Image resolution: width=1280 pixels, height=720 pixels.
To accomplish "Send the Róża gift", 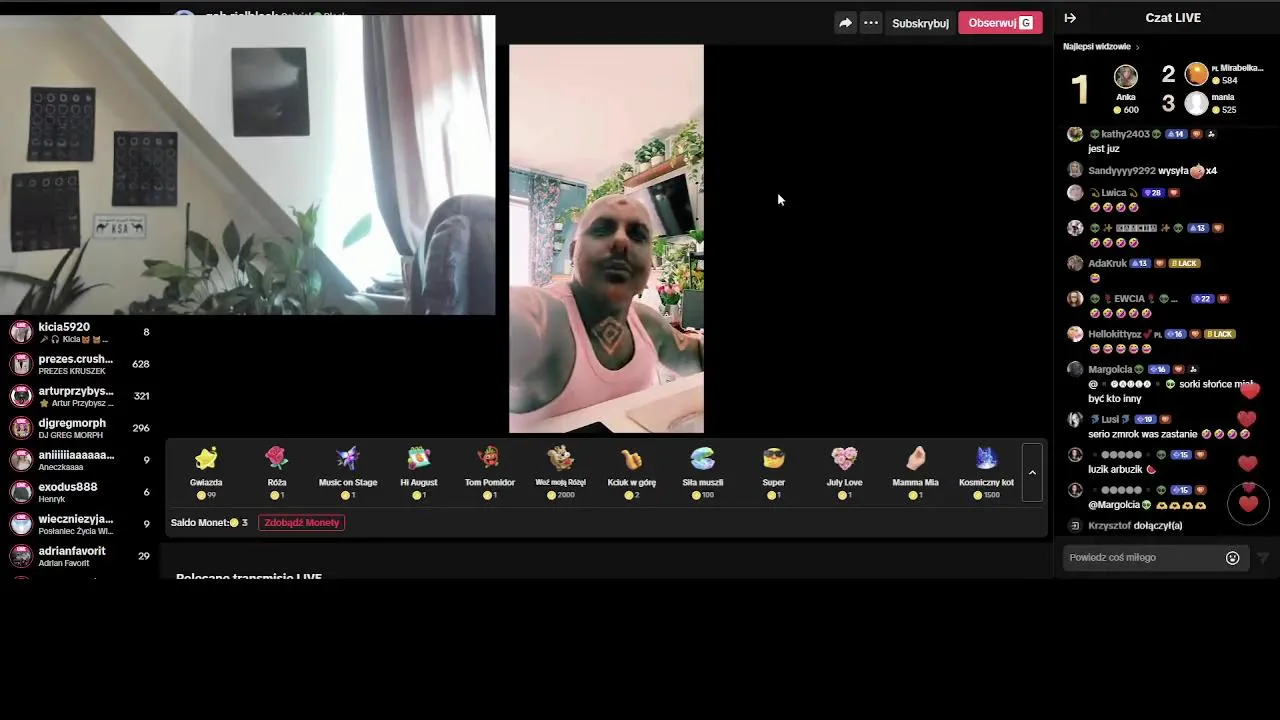I will 277,472.
